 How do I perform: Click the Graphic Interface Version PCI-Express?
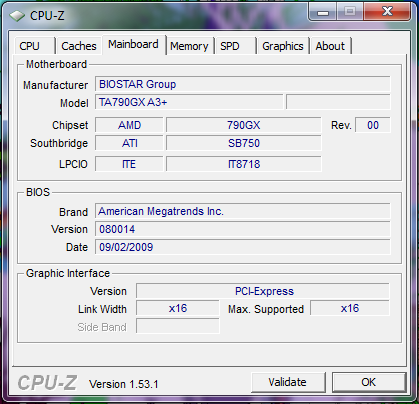[263, 291]
